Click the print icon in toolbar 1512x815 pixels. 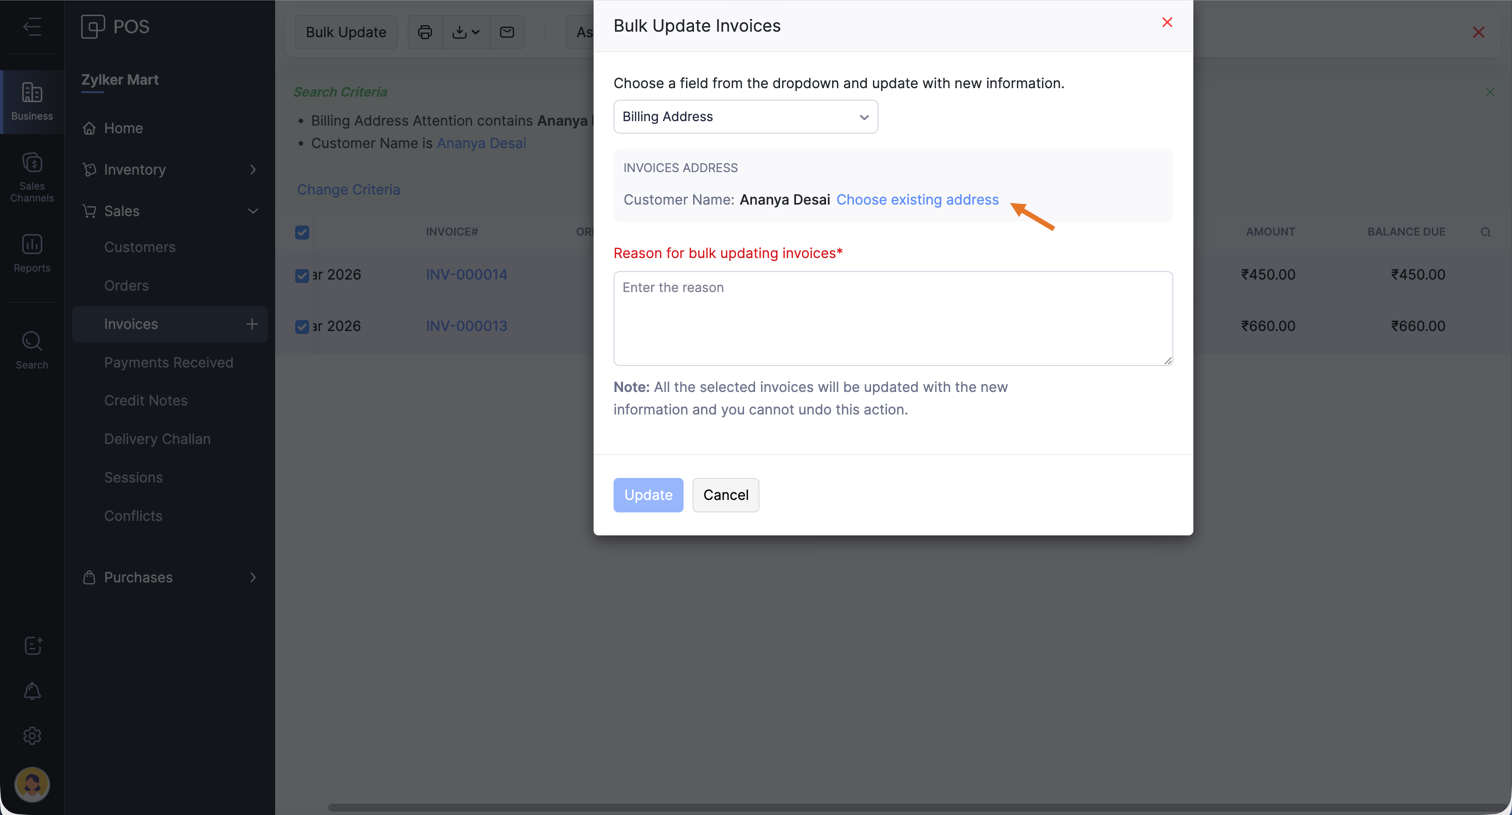tap(425, 32)
